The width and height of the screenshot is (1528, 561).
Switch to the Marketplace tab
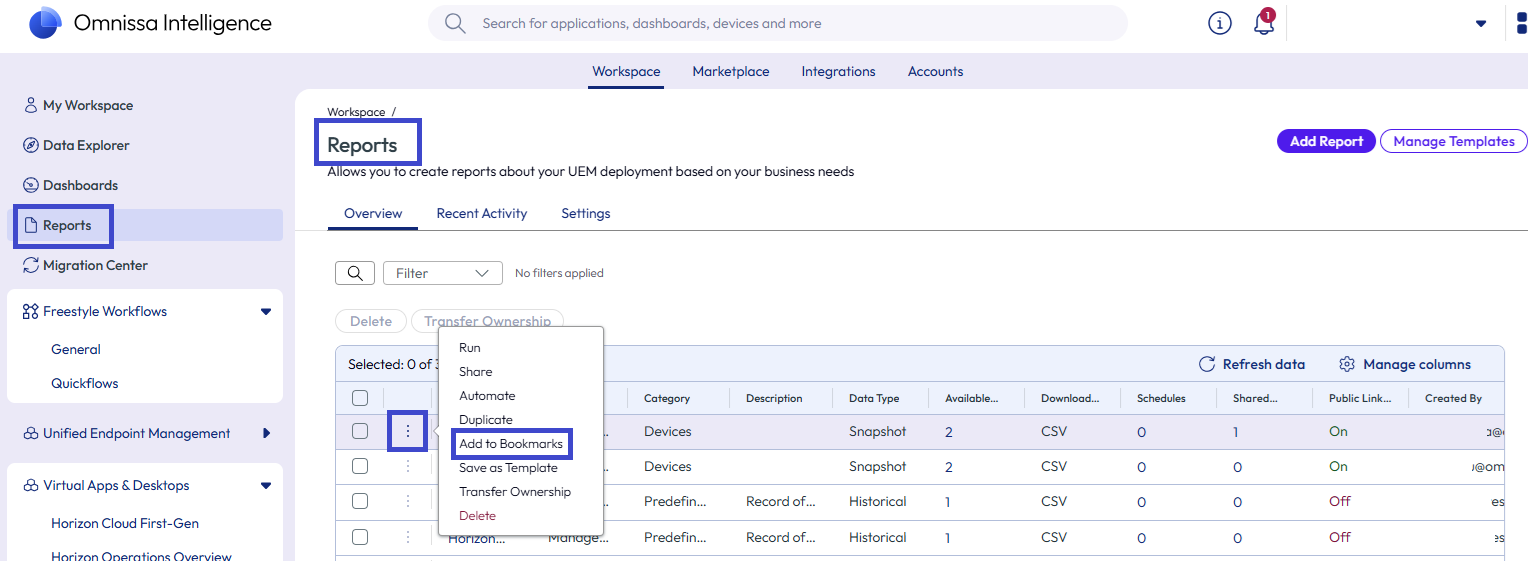click(x=731, y=71)
